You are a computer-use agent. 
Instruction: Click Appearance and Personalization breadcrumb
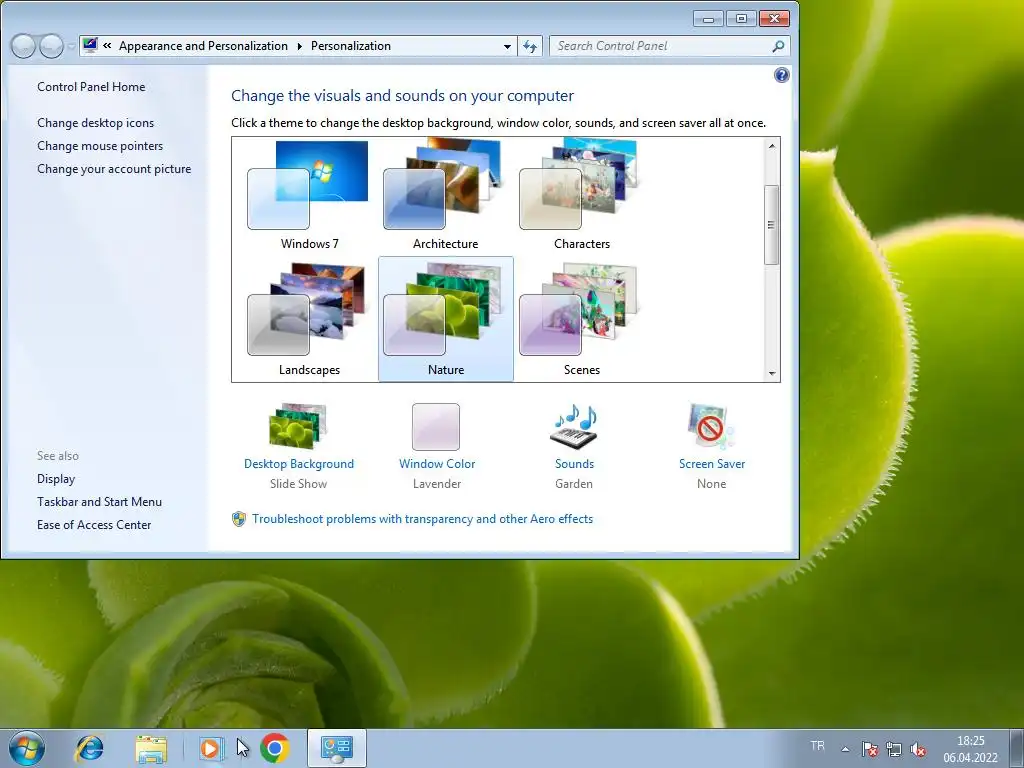click(x=203, y=46)
